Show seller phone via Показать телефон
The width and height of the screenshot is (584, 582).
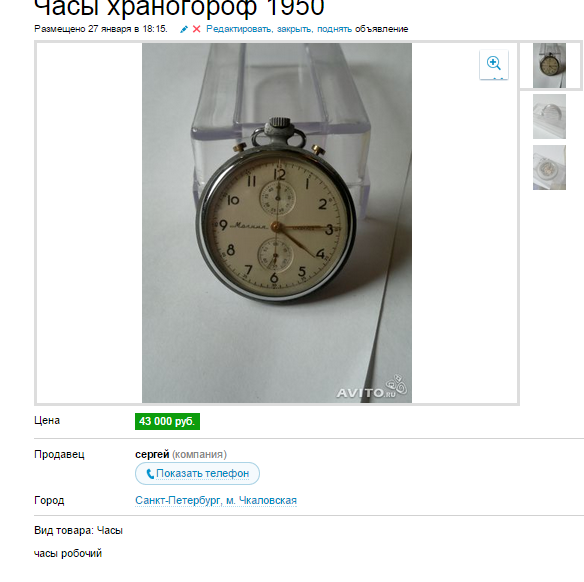197,473
